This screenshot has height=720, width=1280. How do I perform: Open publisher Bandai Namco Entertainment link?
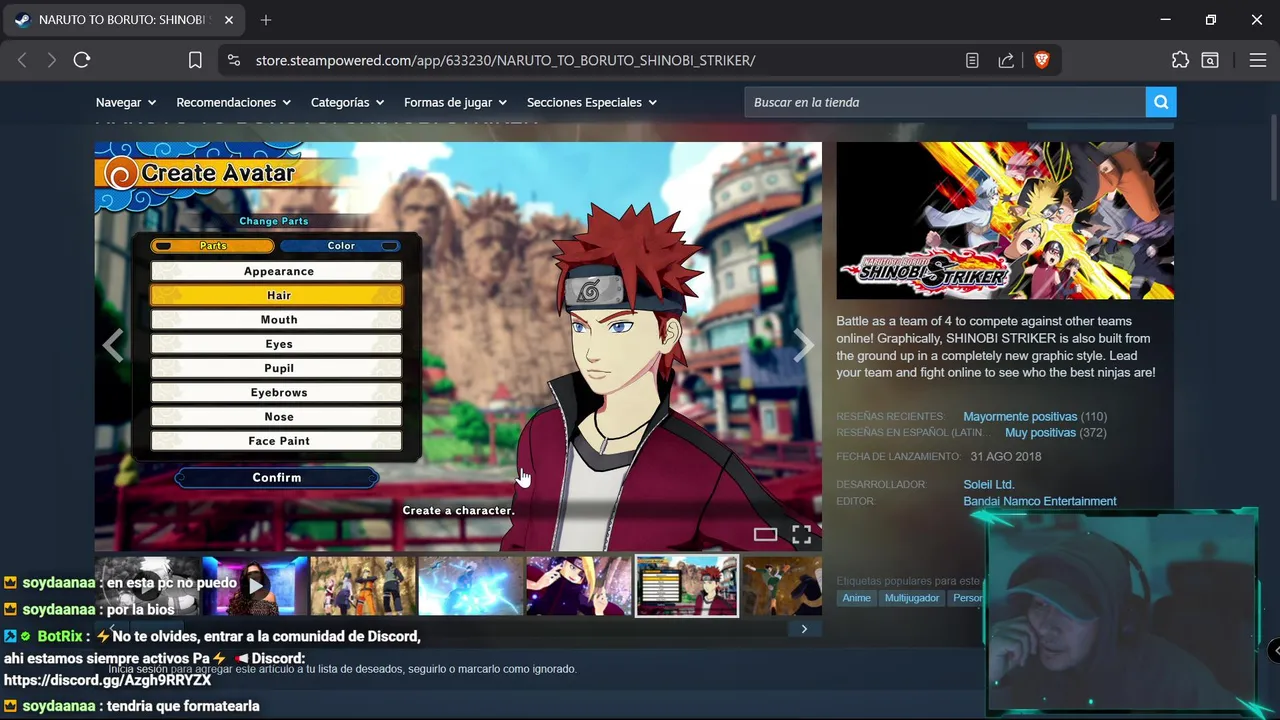pyautogui.click(x=1040, y=501)
